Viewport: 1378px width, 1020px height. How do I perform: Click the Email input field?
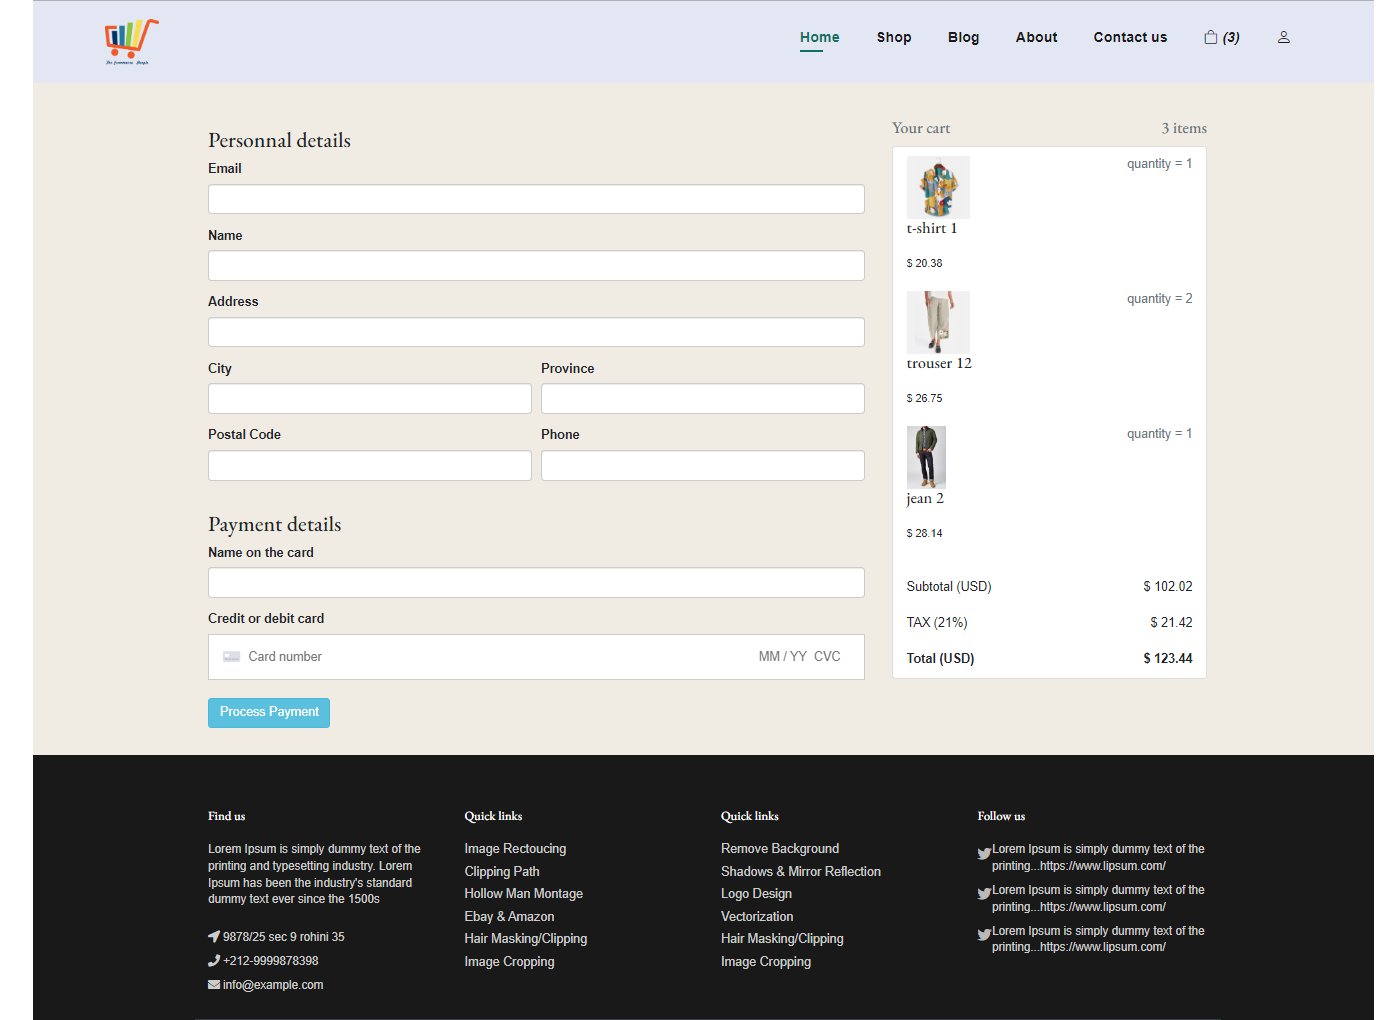click(536, 199)
